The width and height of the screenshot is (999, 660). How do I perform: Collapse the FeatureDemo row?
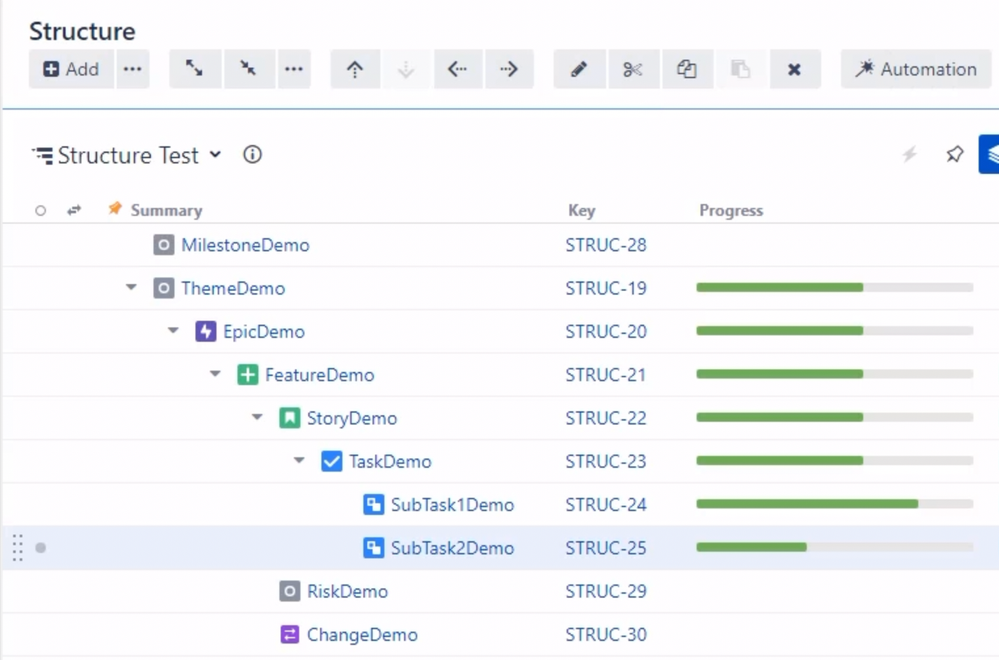[215, 374]
